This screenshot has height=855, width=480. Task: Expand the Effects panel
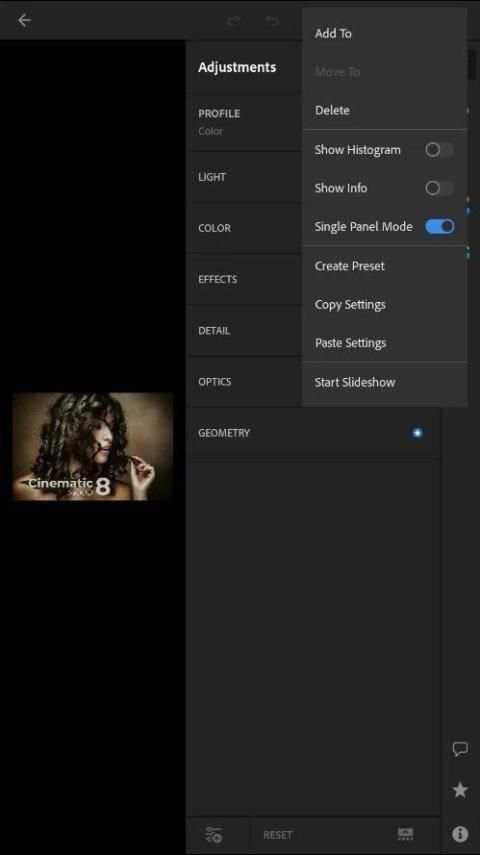(x=244, y=279)
